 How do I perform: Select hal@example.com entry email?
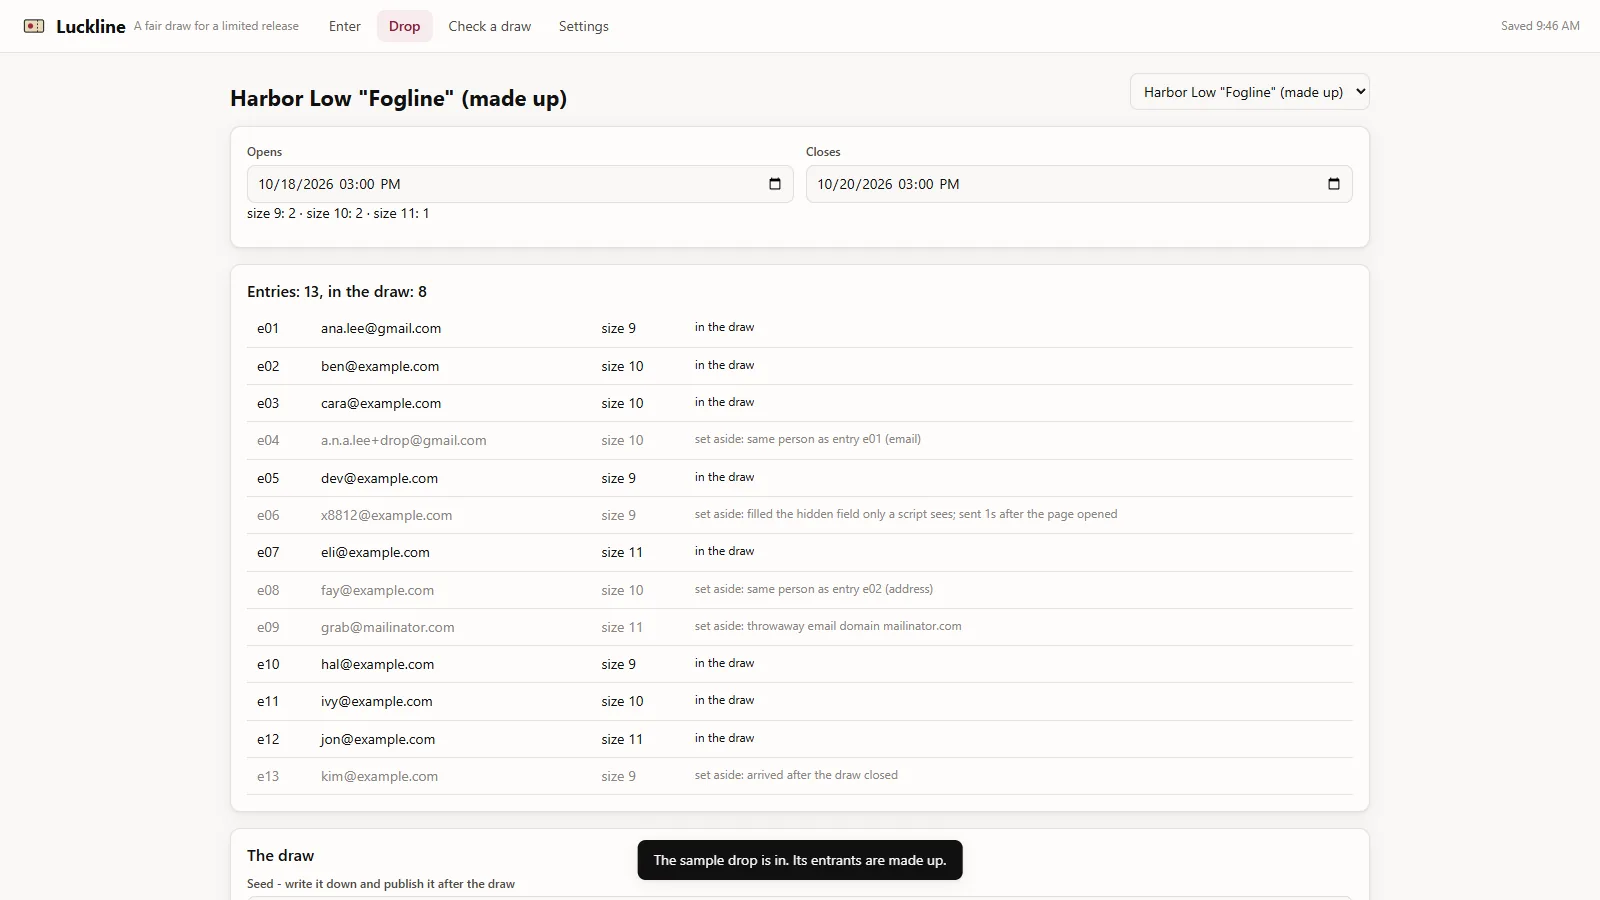(x=377, y=664)
